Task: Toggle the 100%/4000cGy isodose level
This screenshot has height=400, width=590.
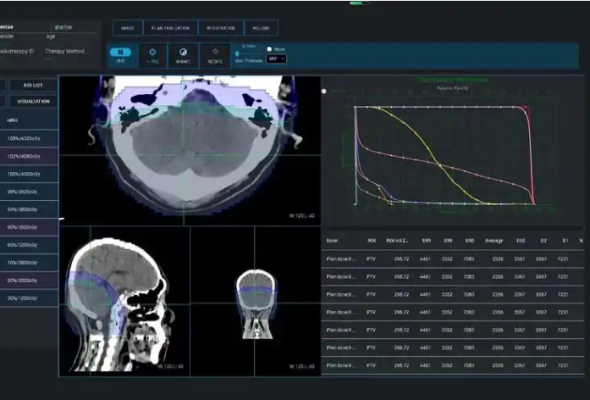Action: (x=29, y=174)
